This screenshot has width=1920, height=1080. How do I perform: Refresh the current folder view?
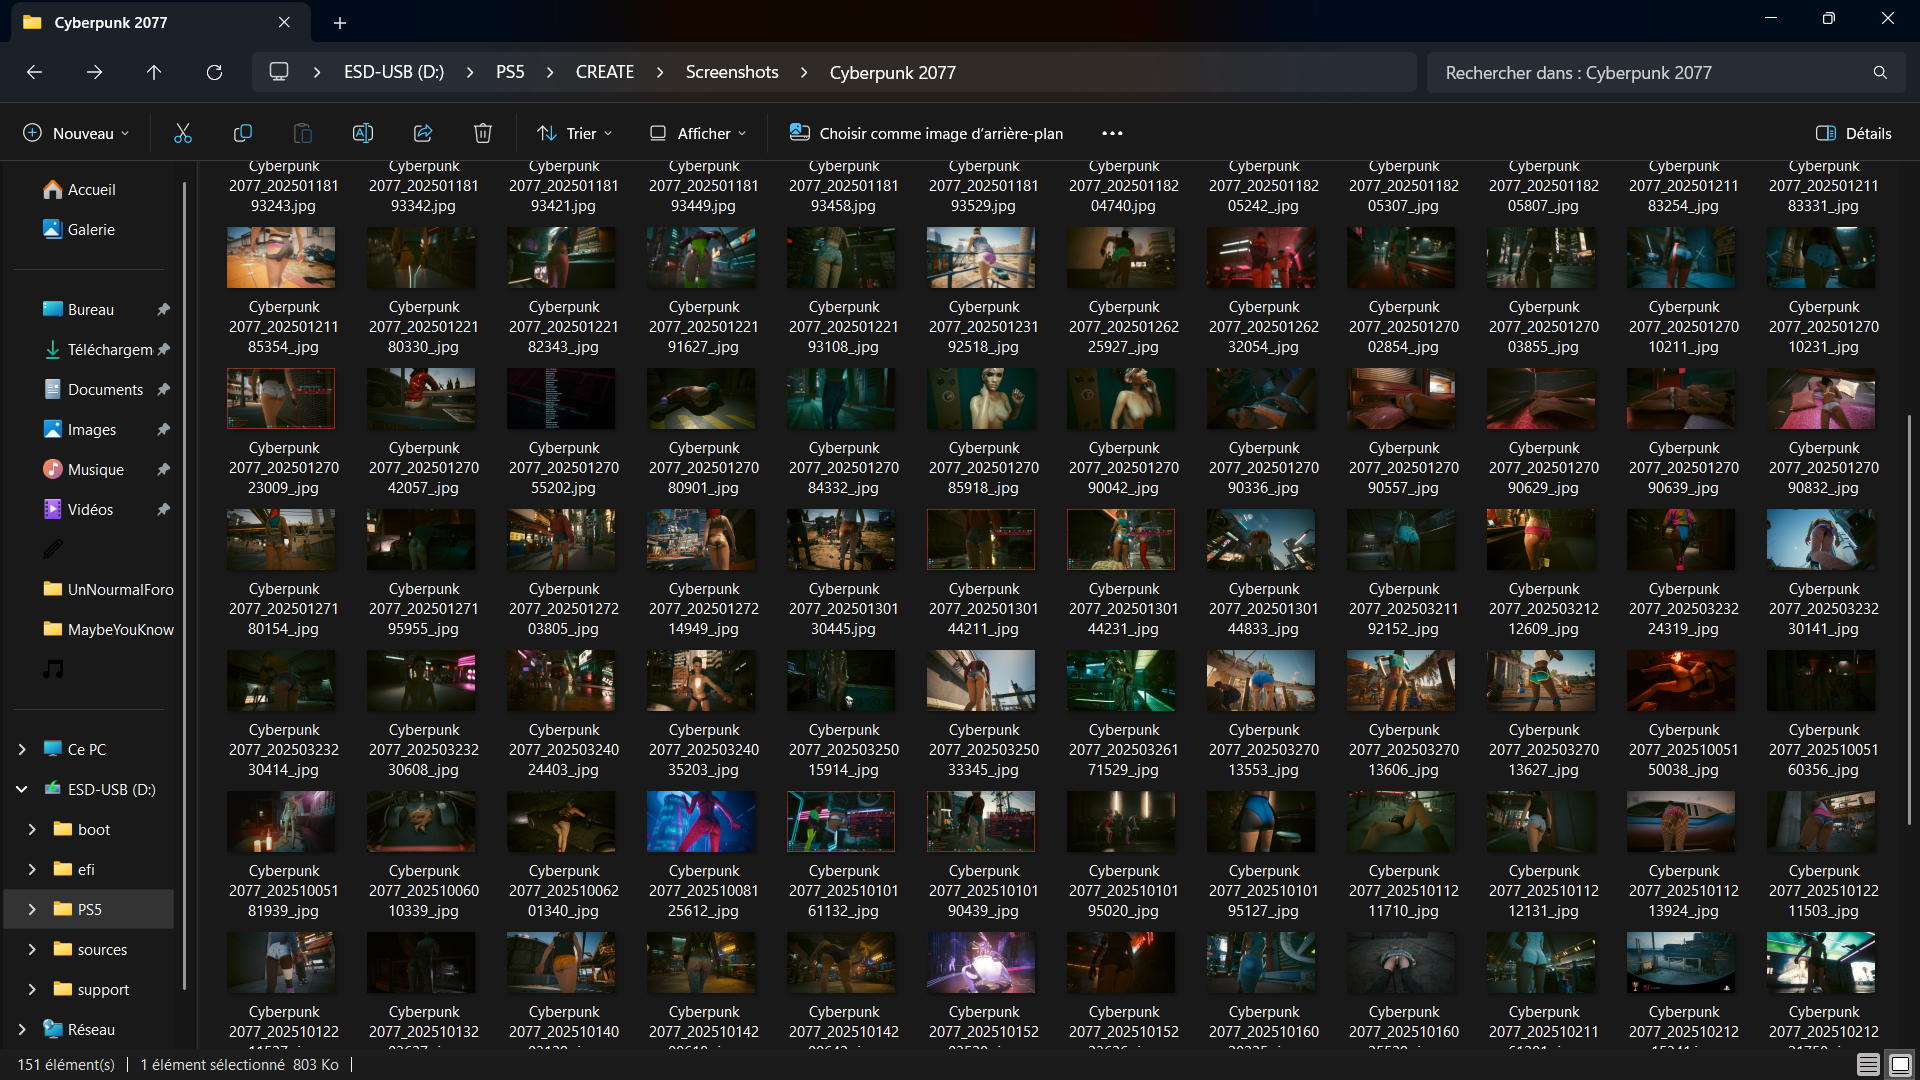point(214,72)
